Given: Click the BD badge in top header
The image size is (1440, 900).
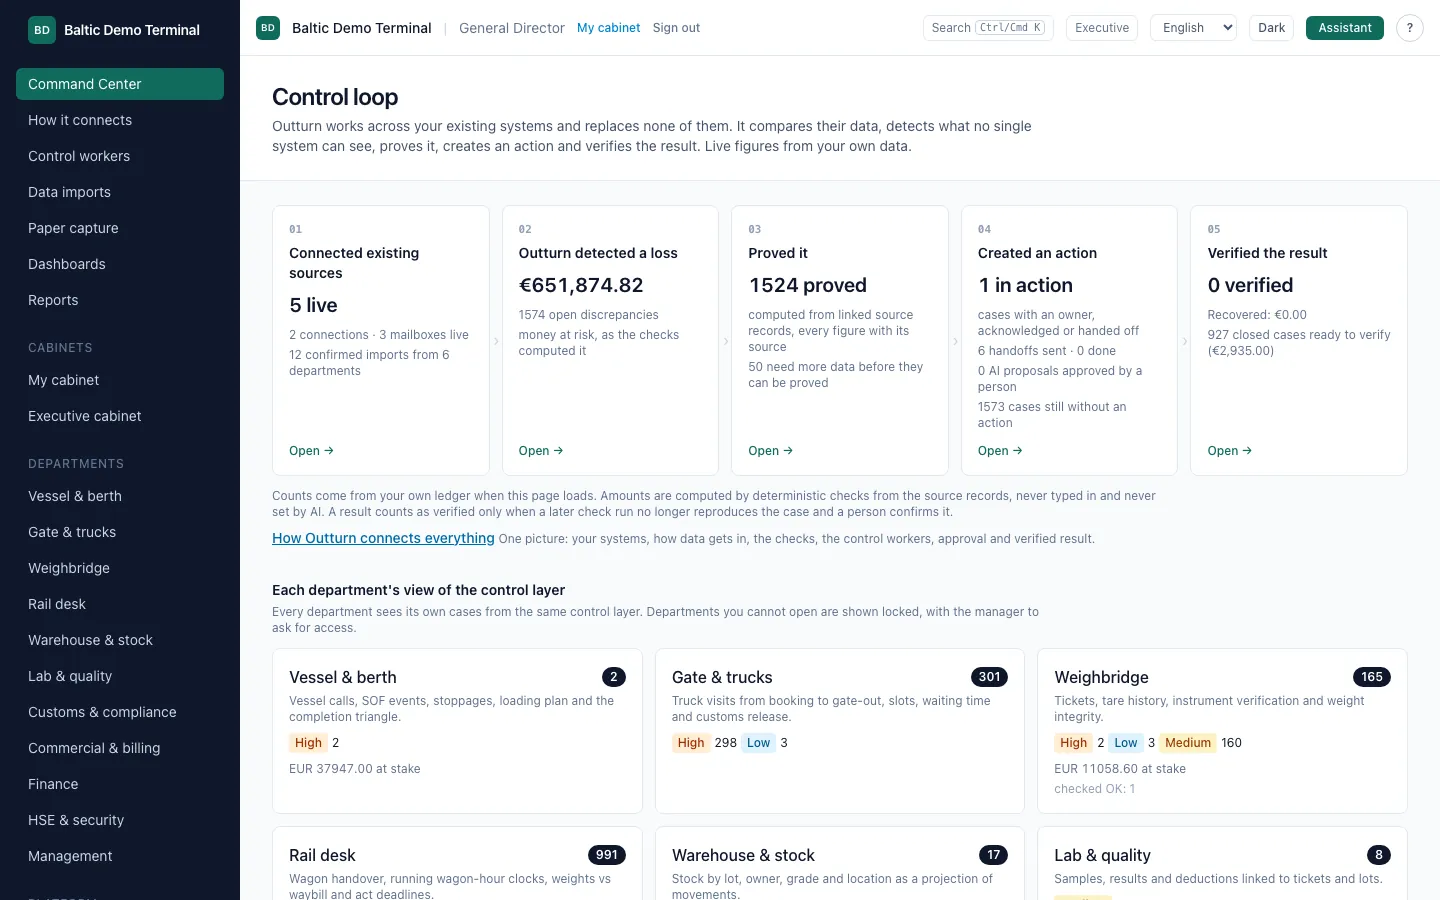Looking at the screenshot, I should (268, 28).
